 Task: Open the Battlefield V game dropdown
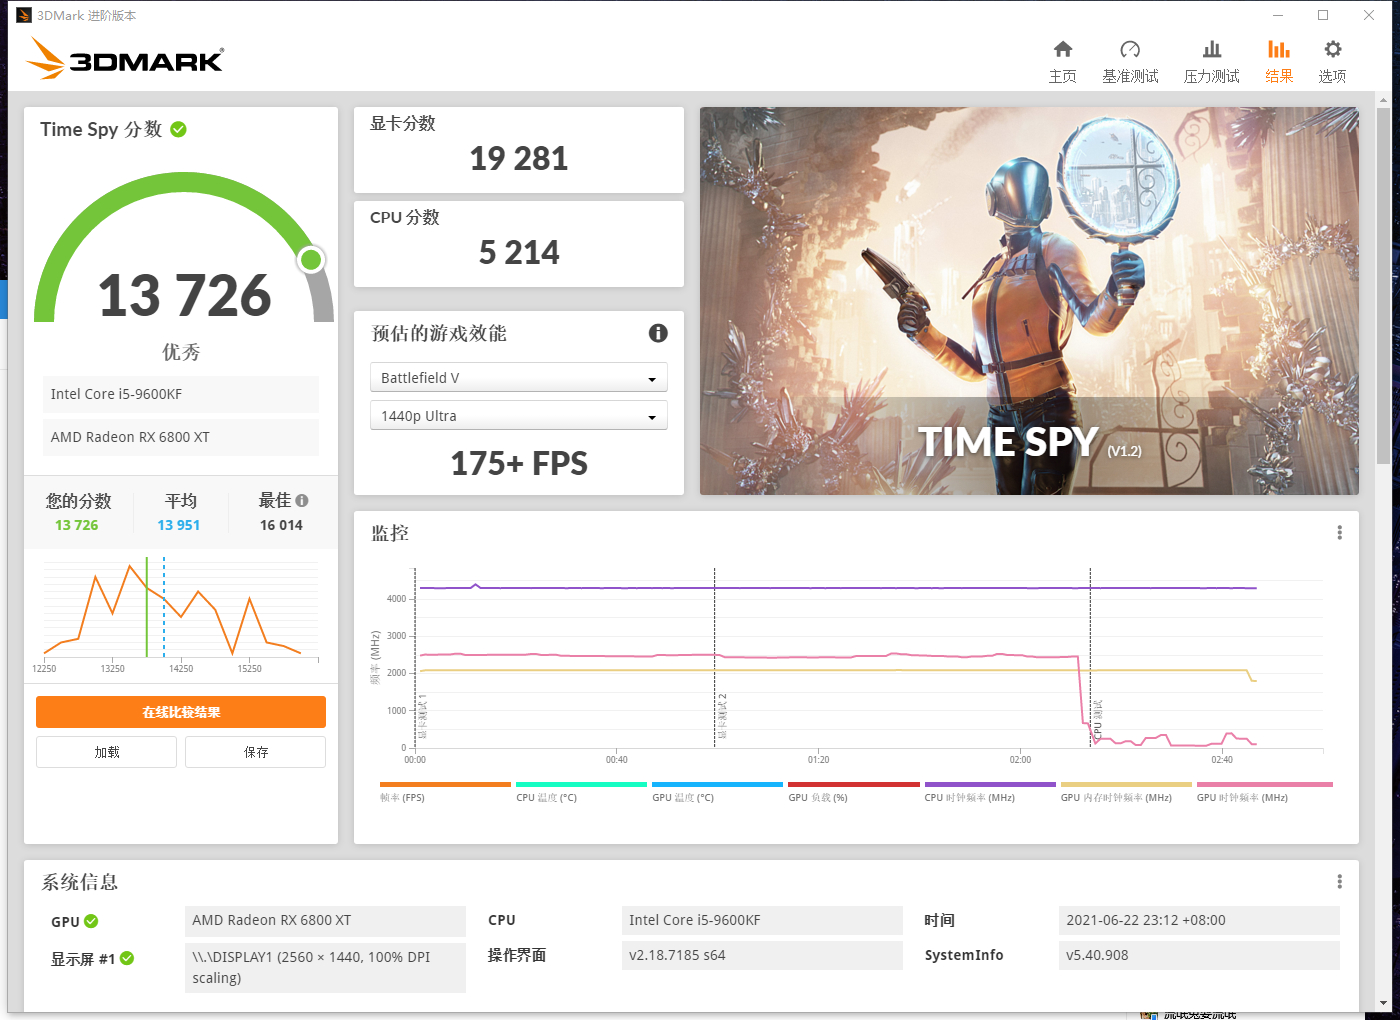pos(518,378)
